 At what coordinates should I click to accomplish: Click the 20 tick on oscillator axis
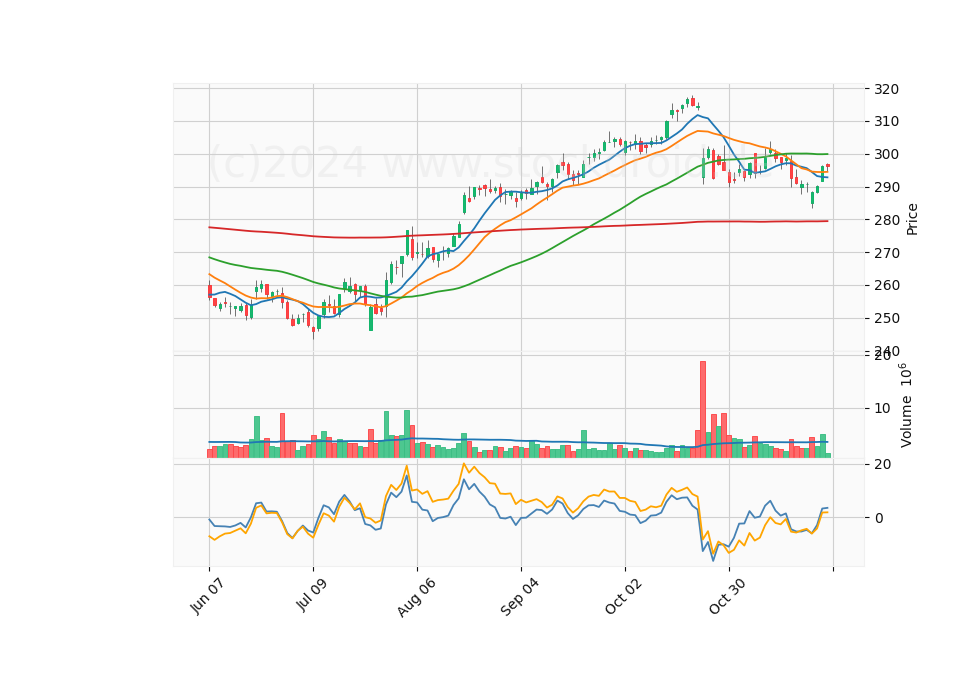pos(882,465)
